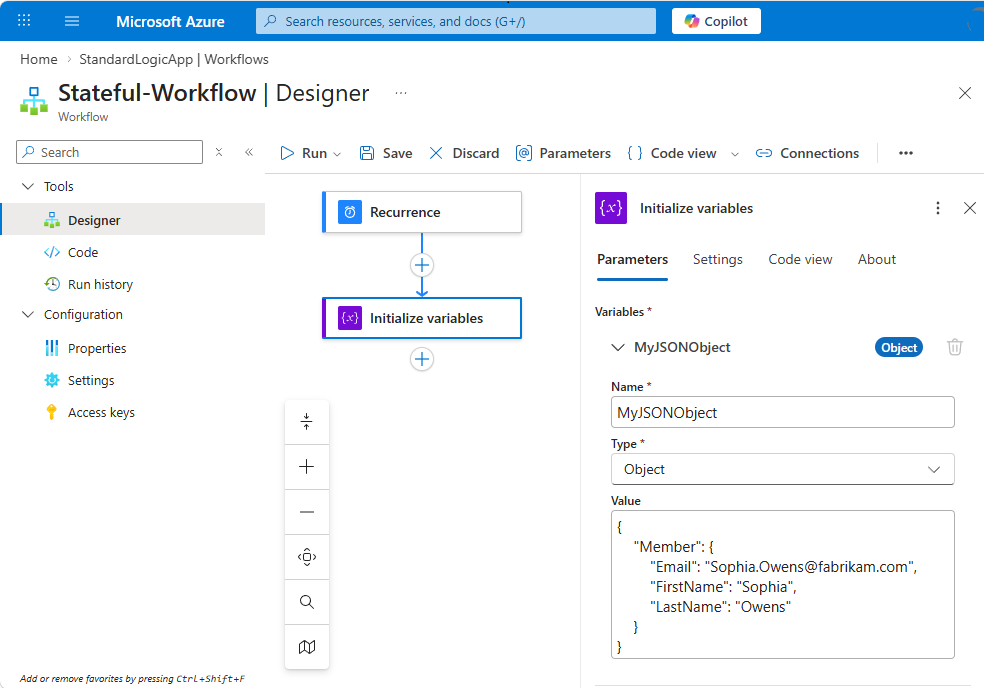Toggle the minimap
The height and width of the screenshot is (688, 984).
click(x=307, y=647)
